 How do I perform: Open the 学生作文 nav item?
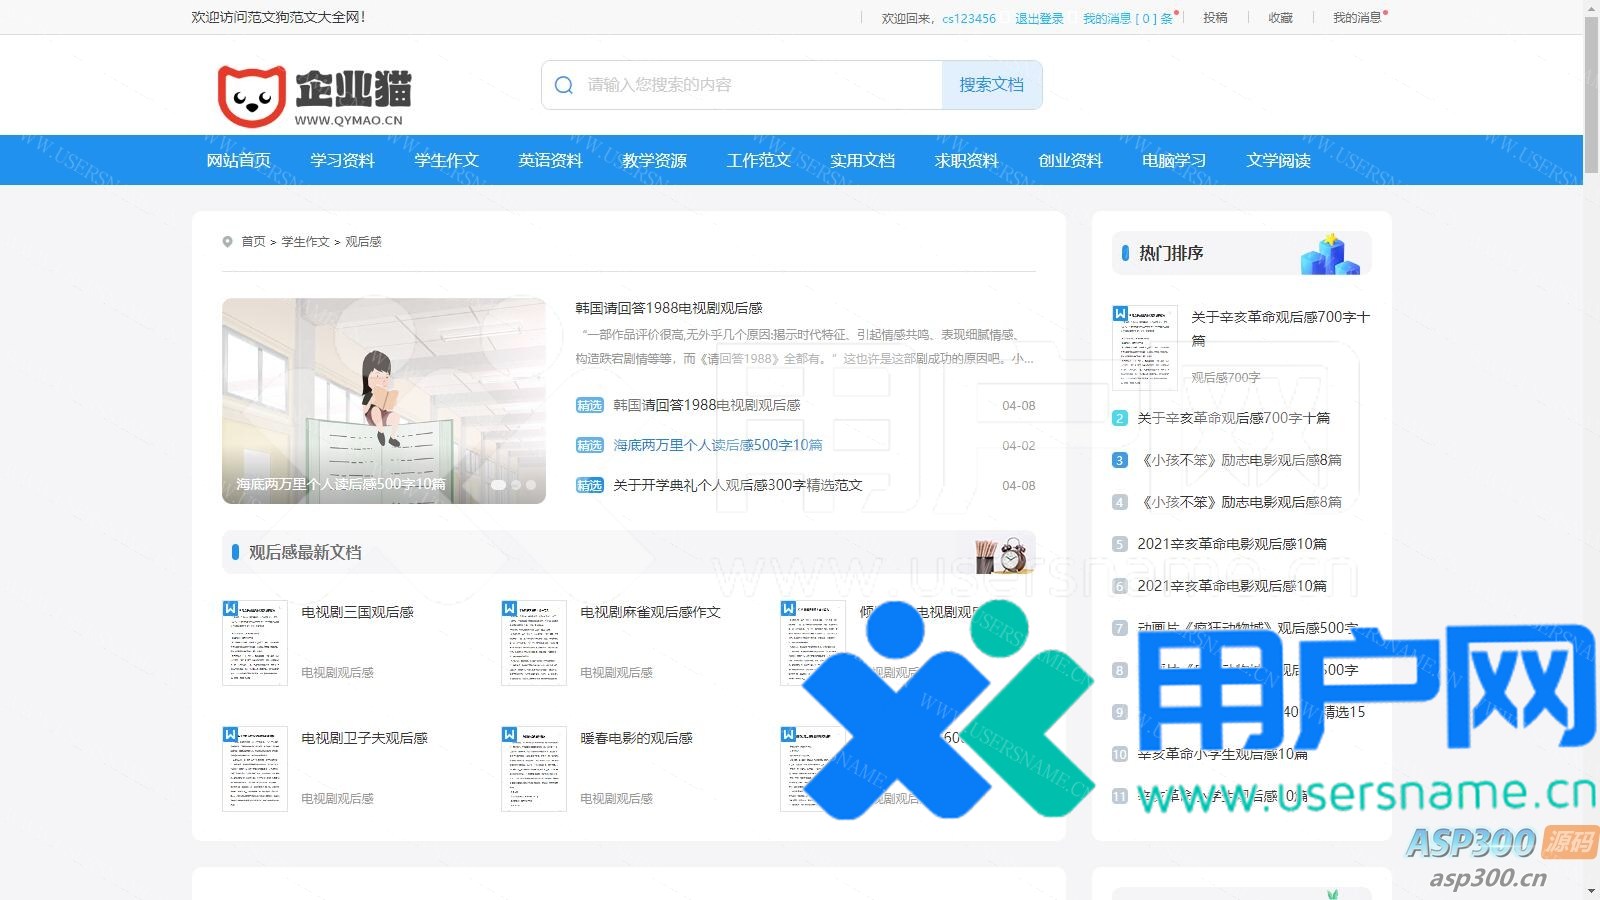(446, 160)
